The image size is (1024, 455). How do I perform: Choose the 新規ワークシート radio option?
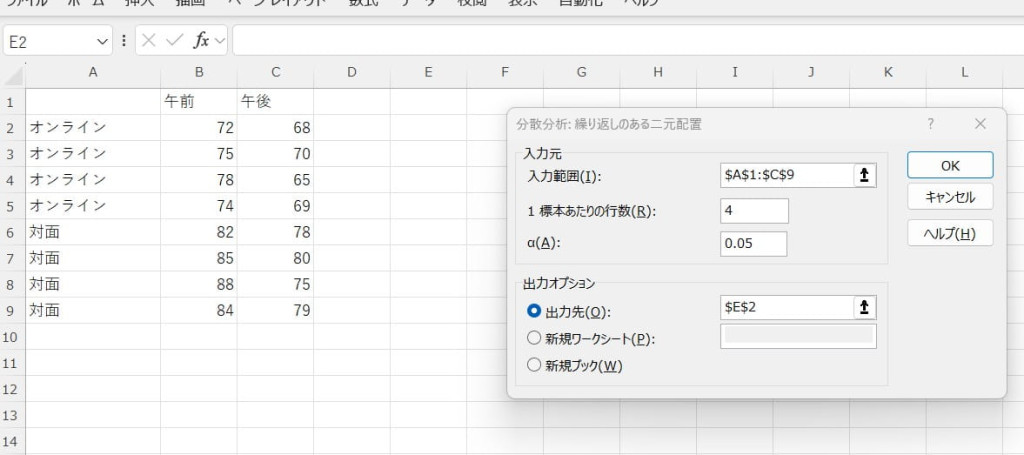533,338
